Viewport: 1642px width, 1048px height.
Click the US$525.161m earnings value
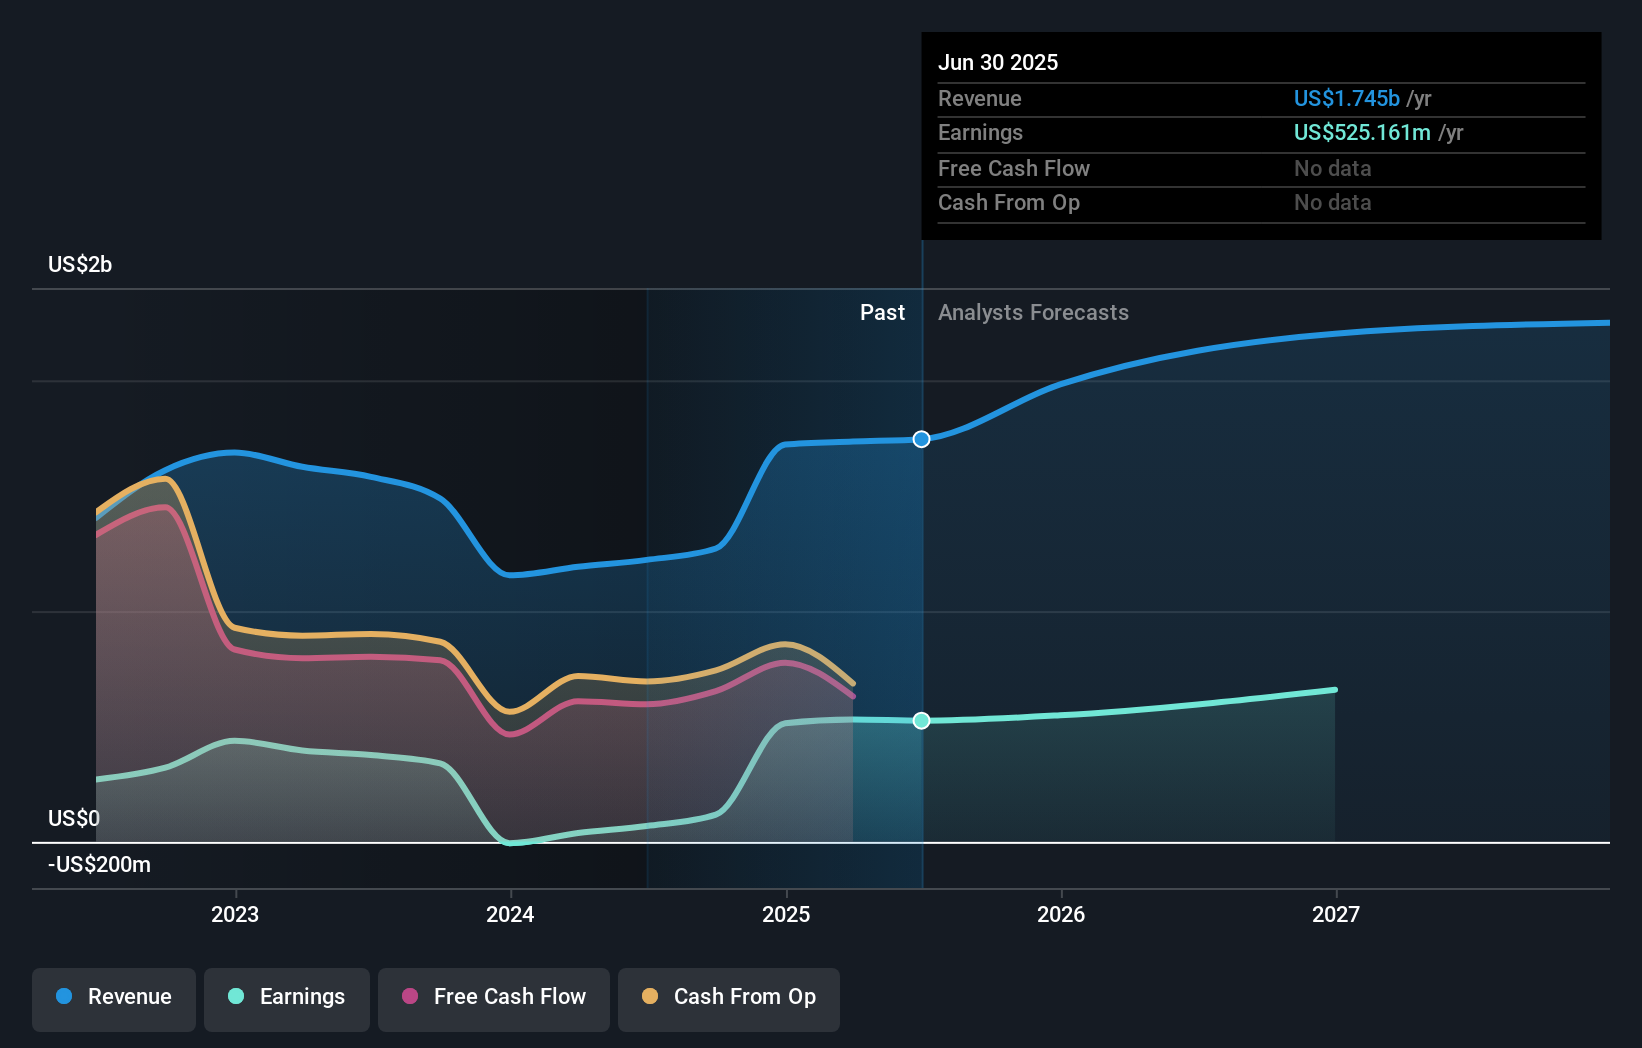pos(1362,132)
